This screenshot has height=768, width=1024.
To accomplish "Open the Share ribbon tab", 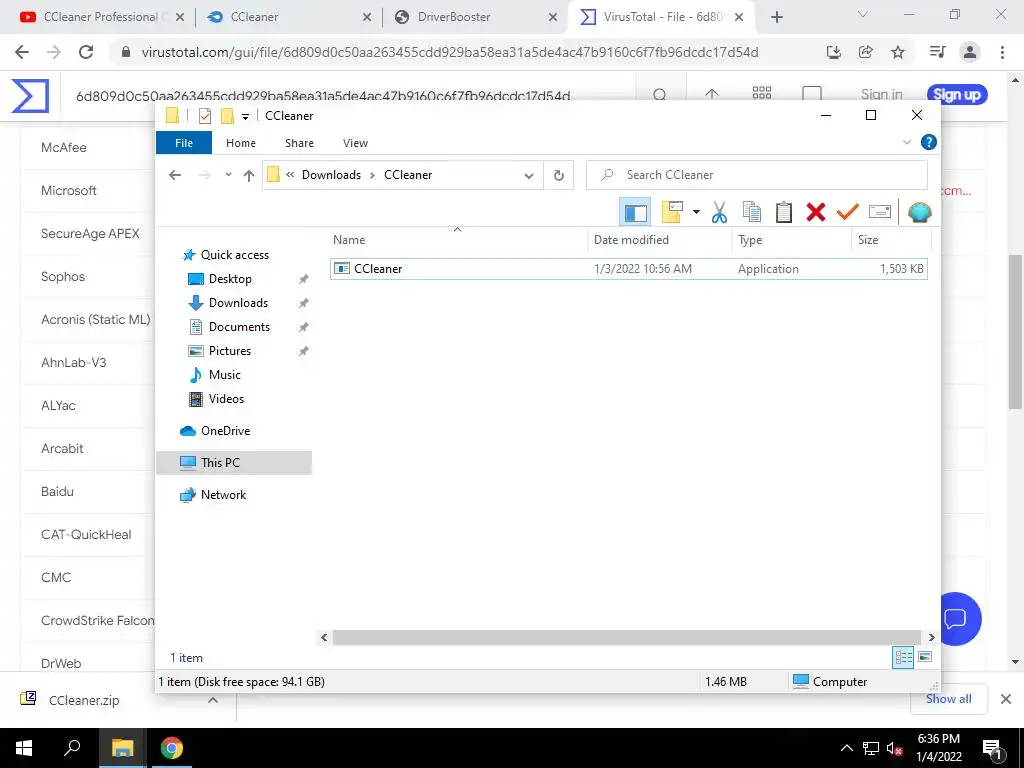I will point(299,142).
